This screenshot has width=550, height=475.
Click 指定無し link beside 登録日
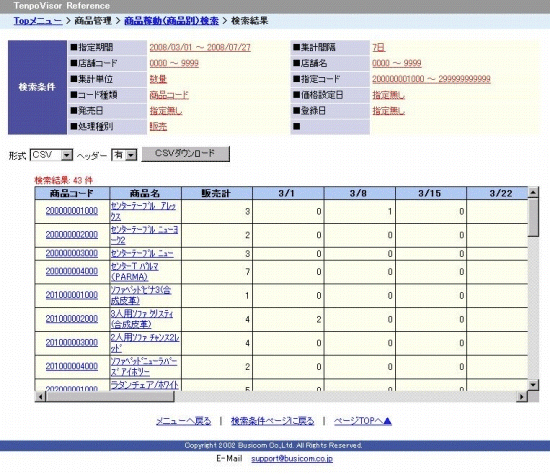388,111
